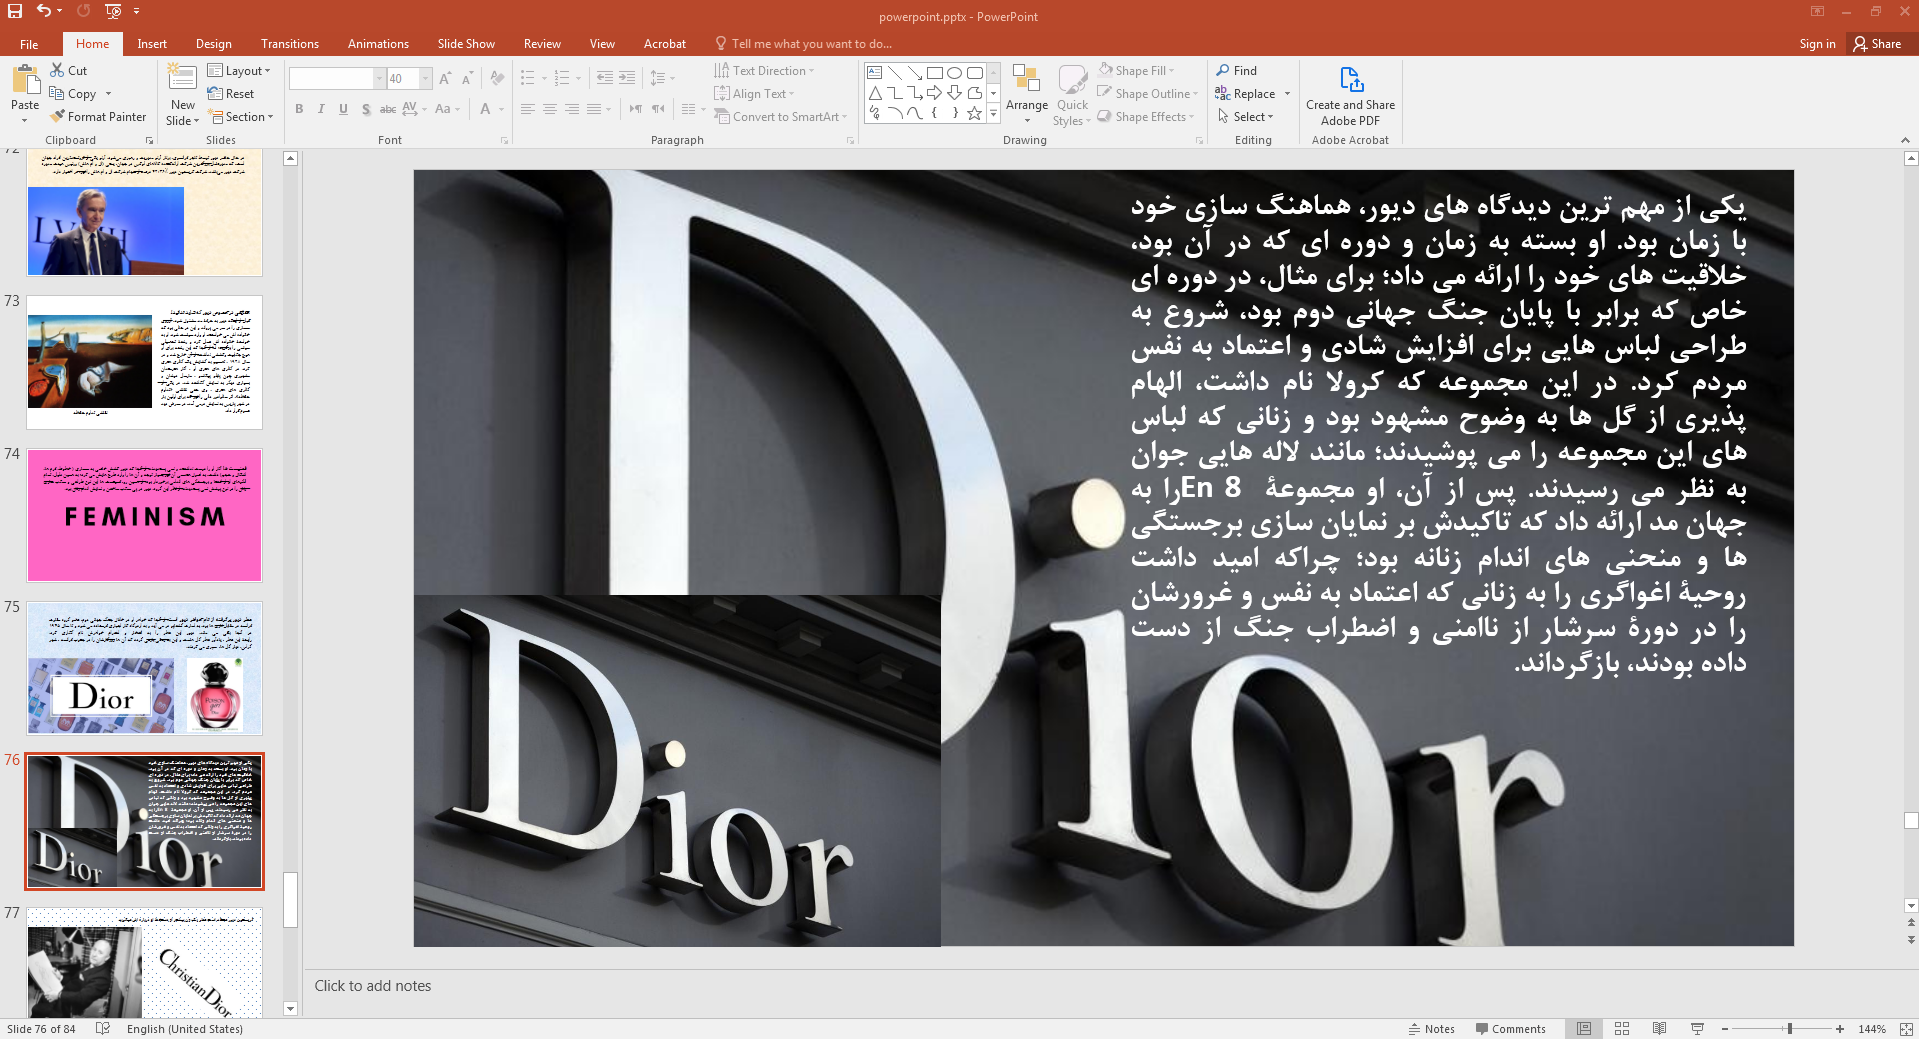Click the Save icon in title bar
1919x1039 pixels.
[x=15, y=11]
